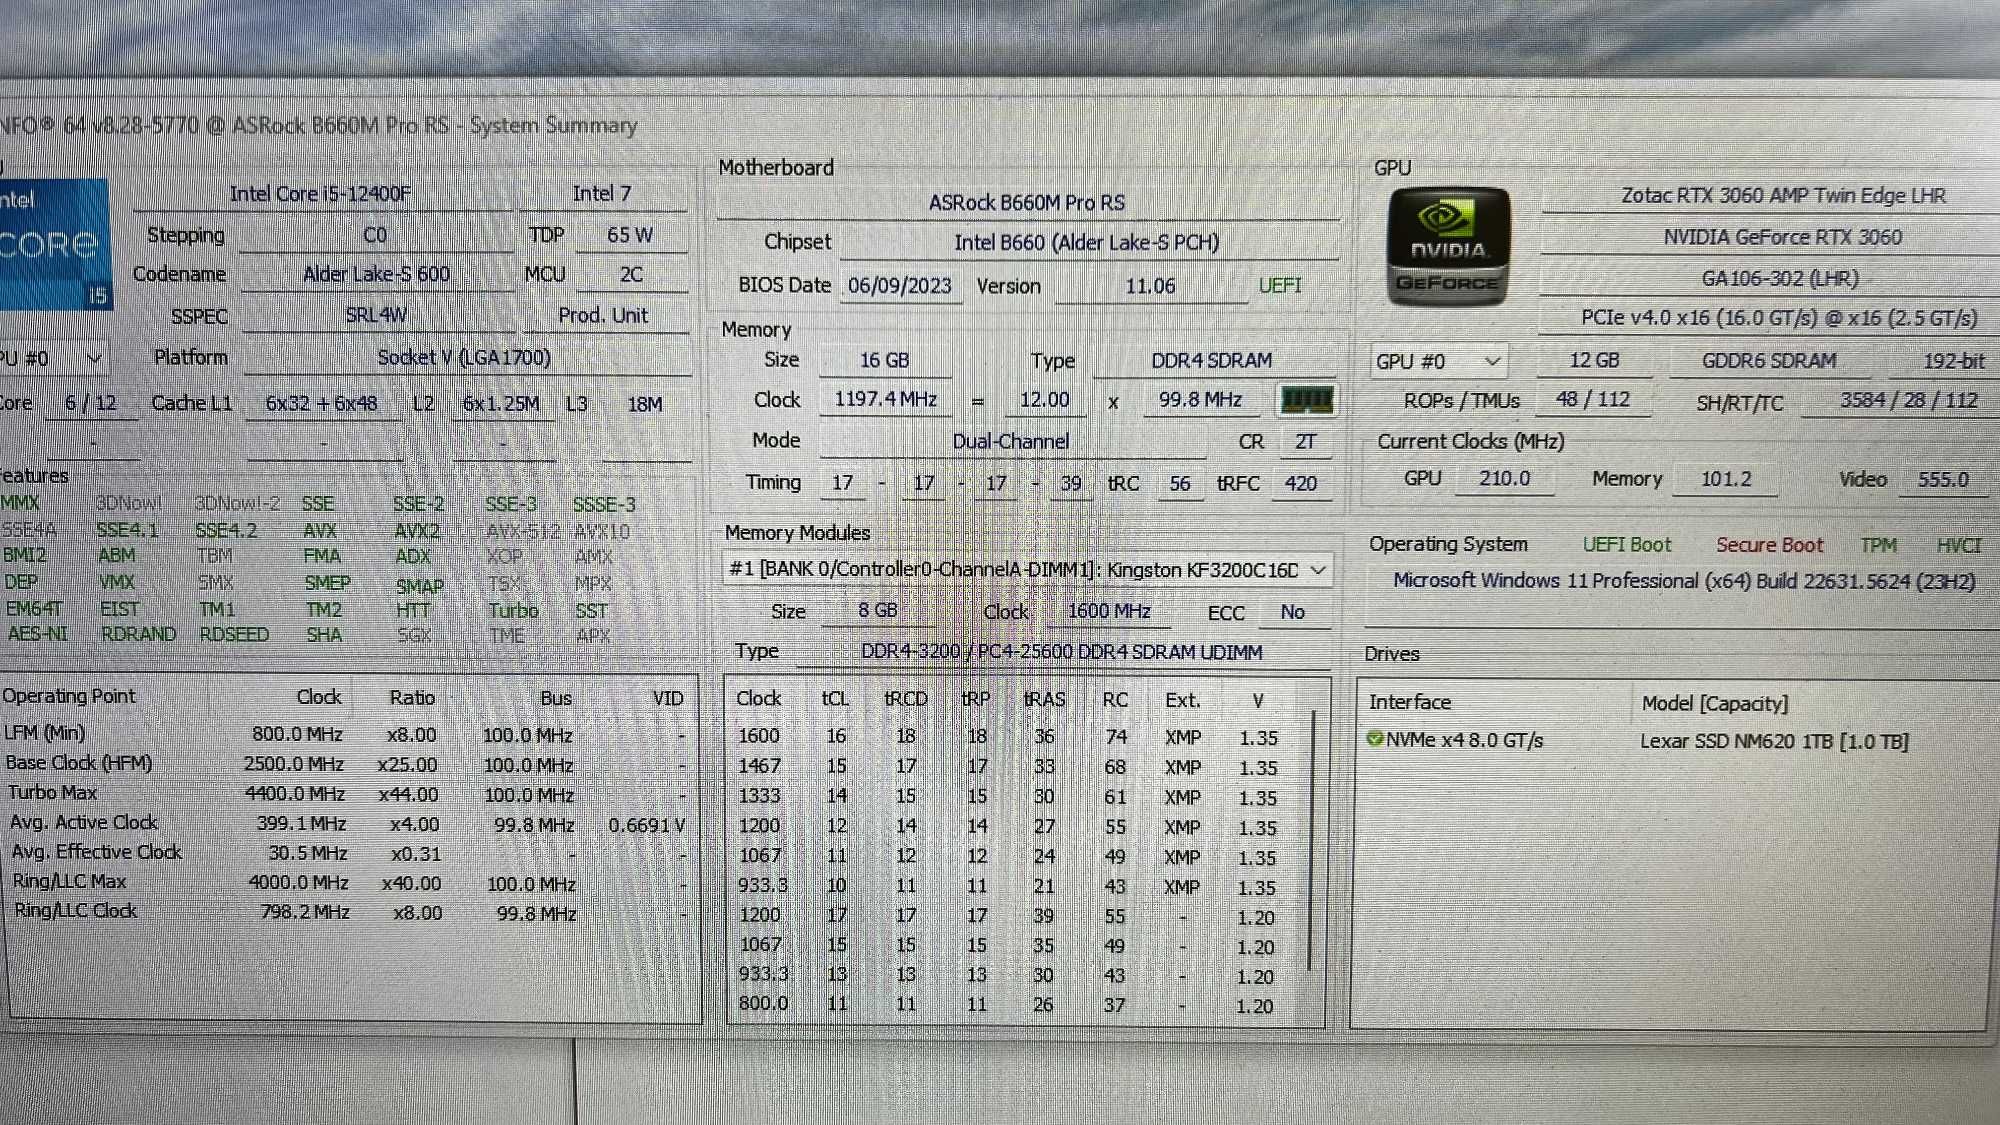Click the GPU chip value GA106-302 (LHR)
2000x1125 pixels.
click(1780, 279)
